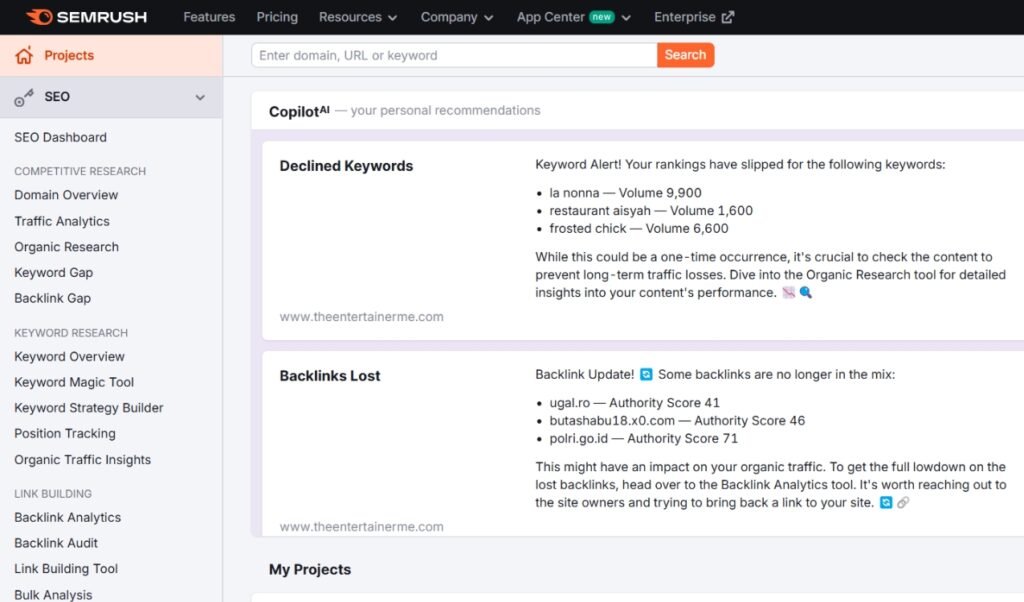Open the Features menu
This screenshot has width=1024, height=602.
pyautogui.click(x=209, y=17)
